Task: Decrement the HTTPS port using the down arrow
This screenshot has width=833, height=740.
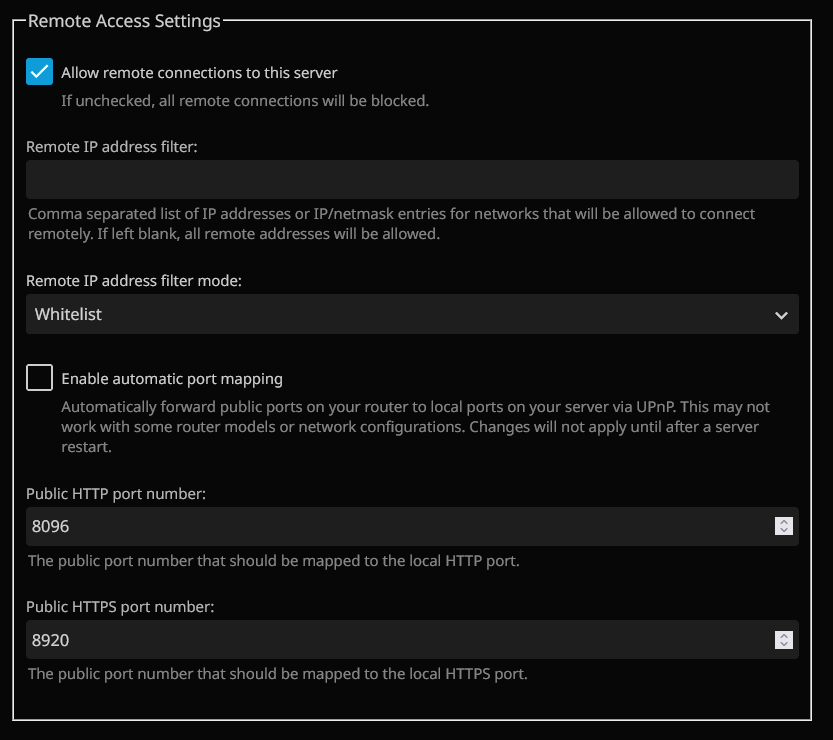Action: pyautogui.click(x=784, y=645)
